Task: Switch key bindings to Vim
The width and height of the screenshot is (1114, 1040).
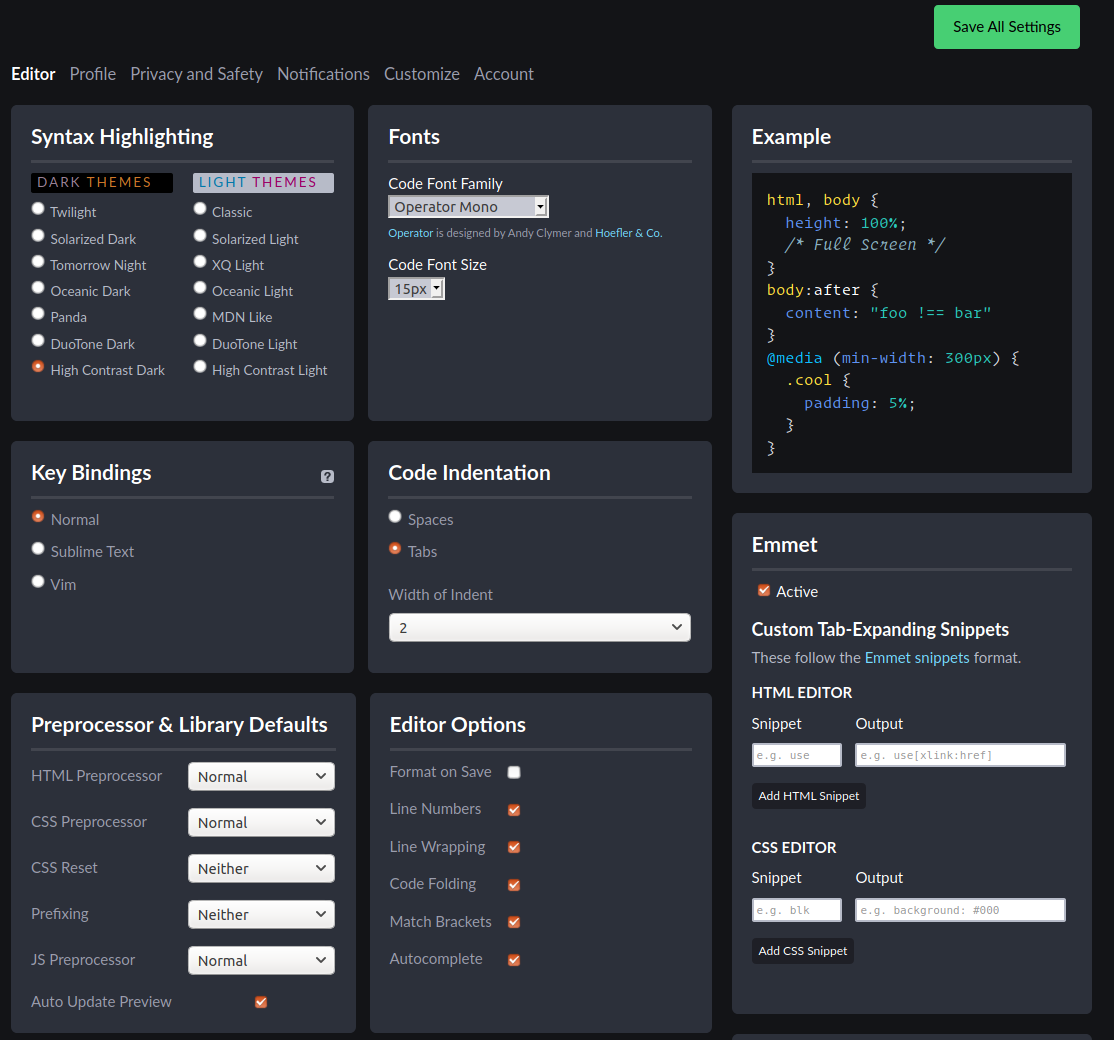Action: point(37,581)
